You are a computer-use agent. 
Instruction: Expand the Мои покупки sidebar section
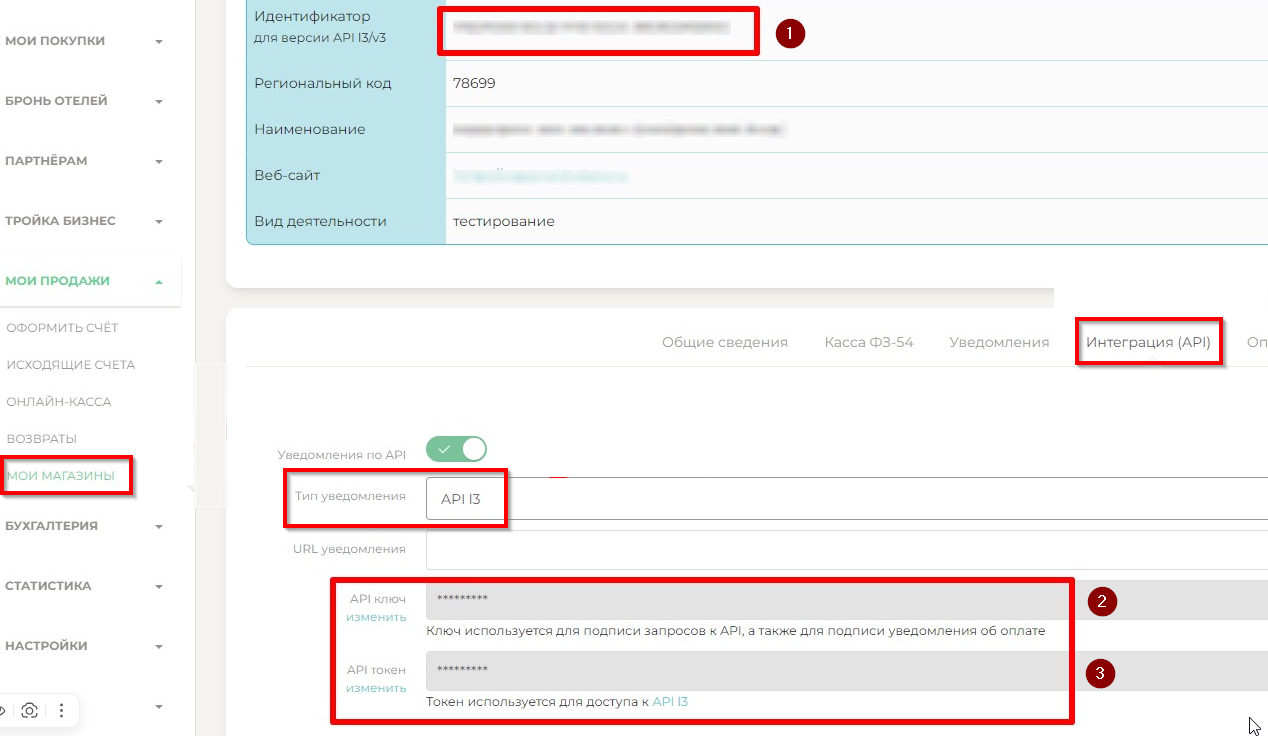83,41
